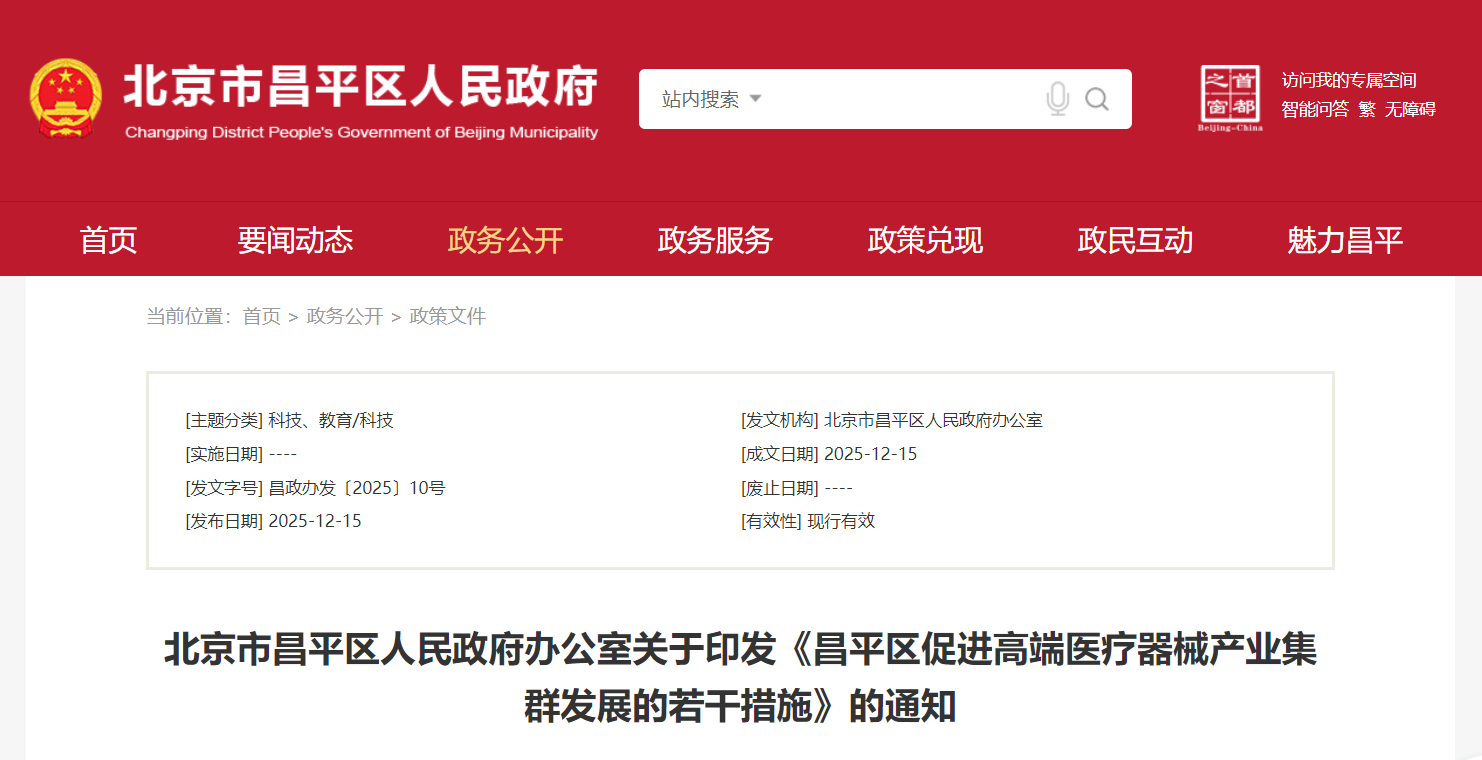Open 魅力昌平 navigation menu item
This screenshot has height=760, width=1482.
click(1345, 240)
